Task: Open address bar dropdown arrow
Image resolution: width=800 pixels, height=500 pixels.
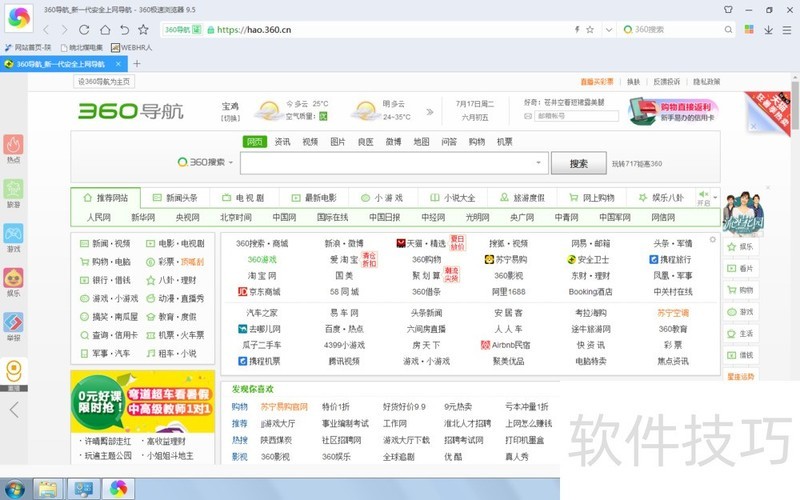Action: tap(607, 29)
